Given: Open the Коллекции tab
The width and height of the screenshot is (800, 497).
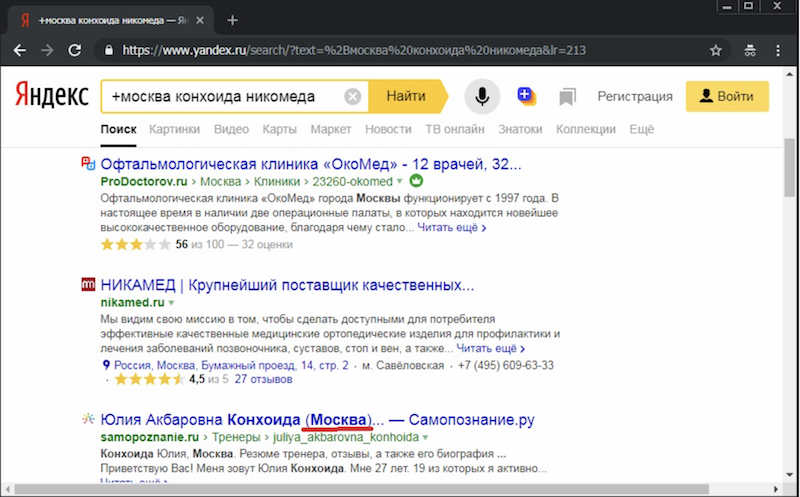Looking at the screenshot, I should click(586, 129).
